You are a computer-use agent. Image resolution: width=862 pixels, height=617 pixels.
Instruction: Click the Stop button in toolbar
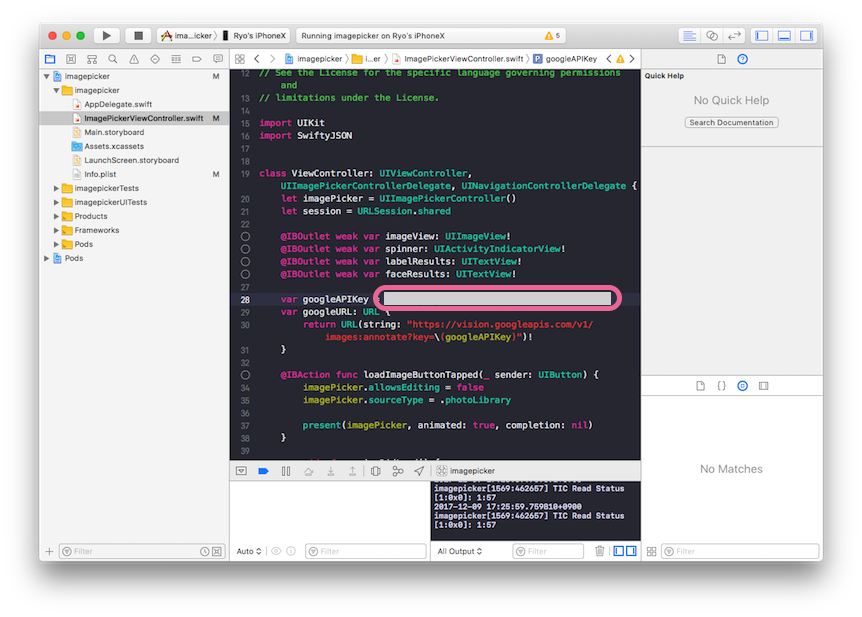click(x=138, y=36)
